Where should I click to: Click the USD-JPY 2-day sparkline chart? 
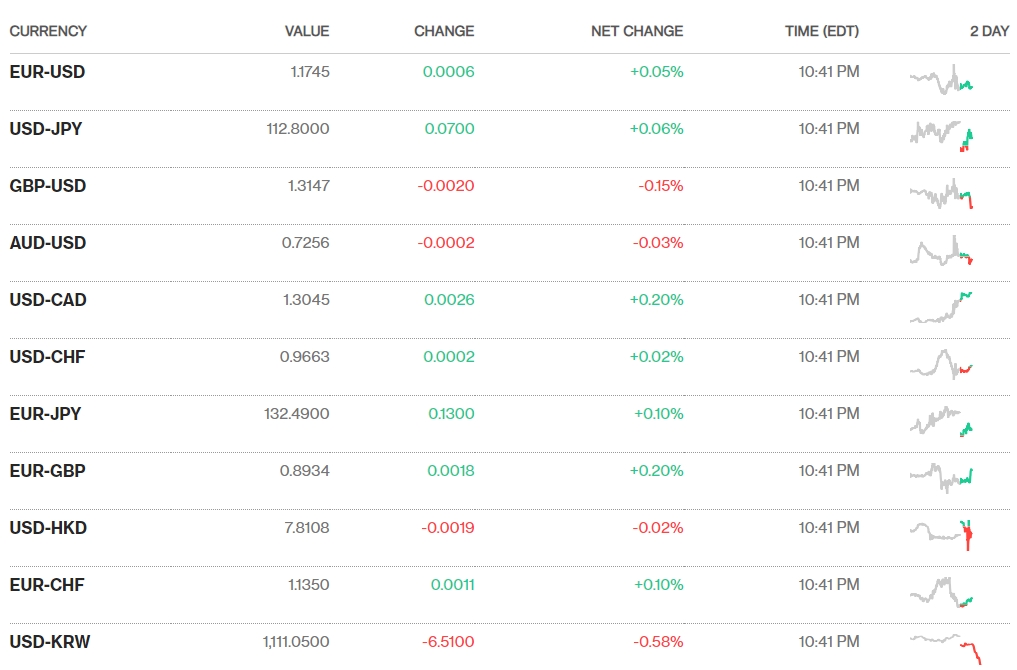(941, 135)
